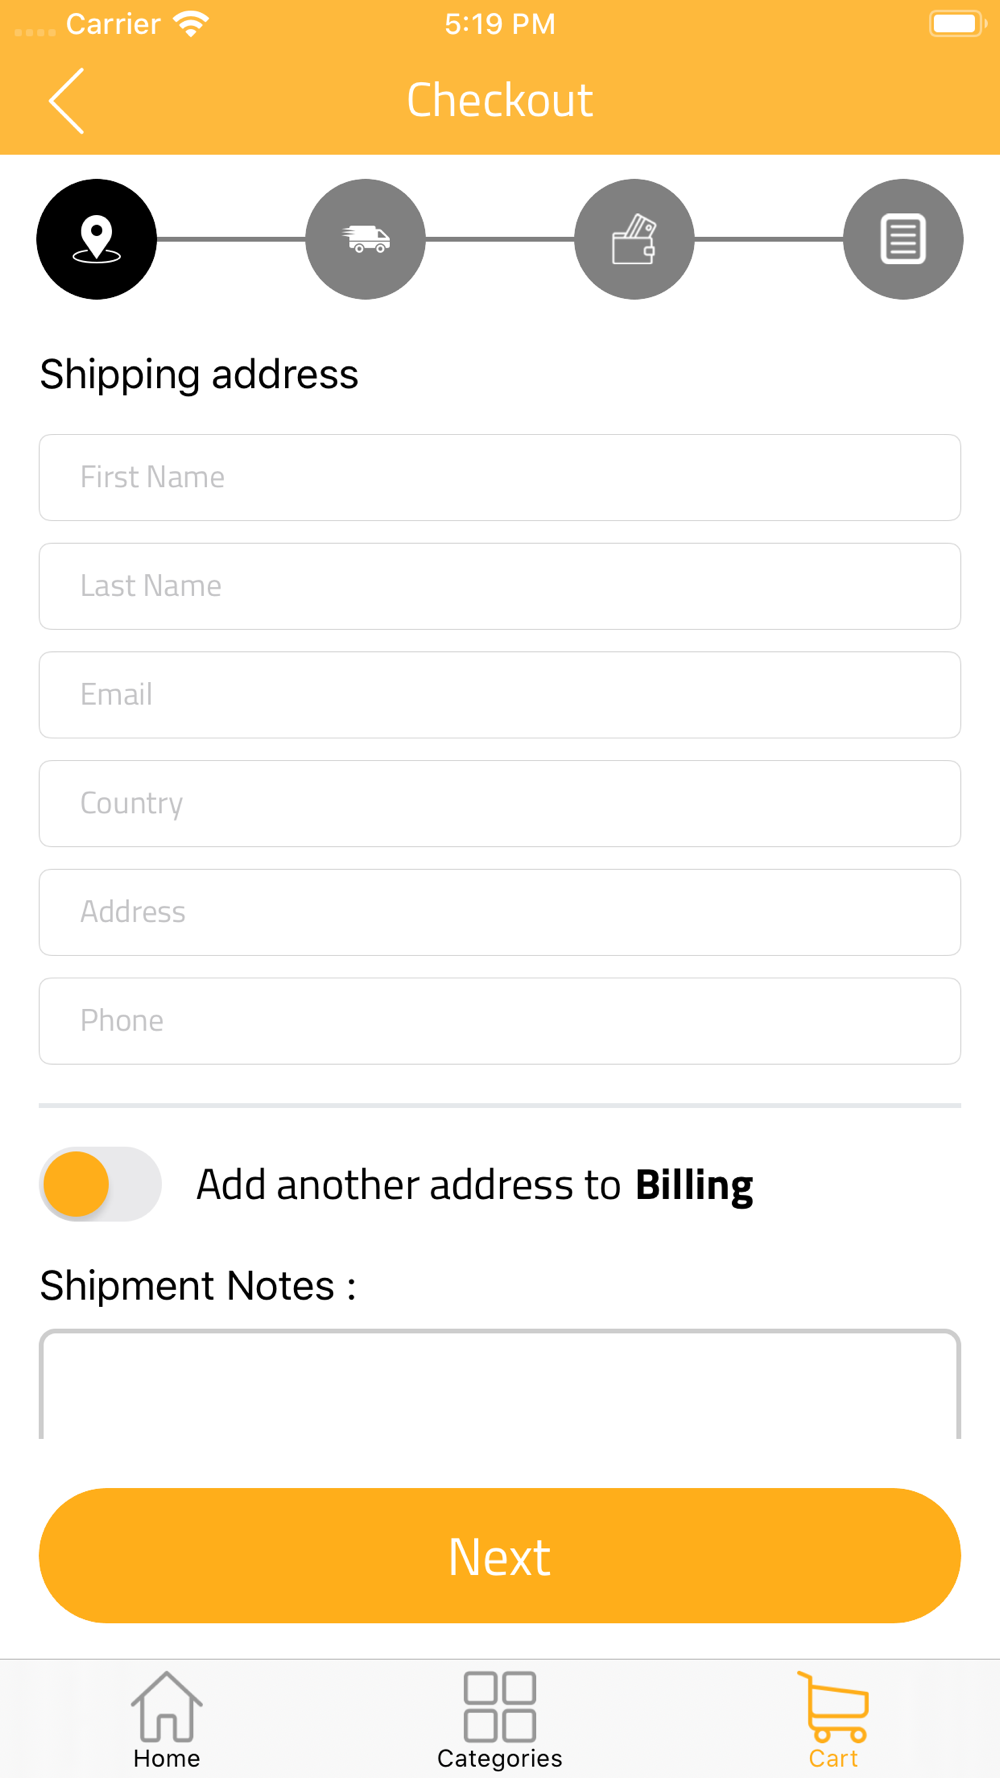Screen dimensions: 1000x1778
Task: Select the Email input field
Action: [500, 695]
